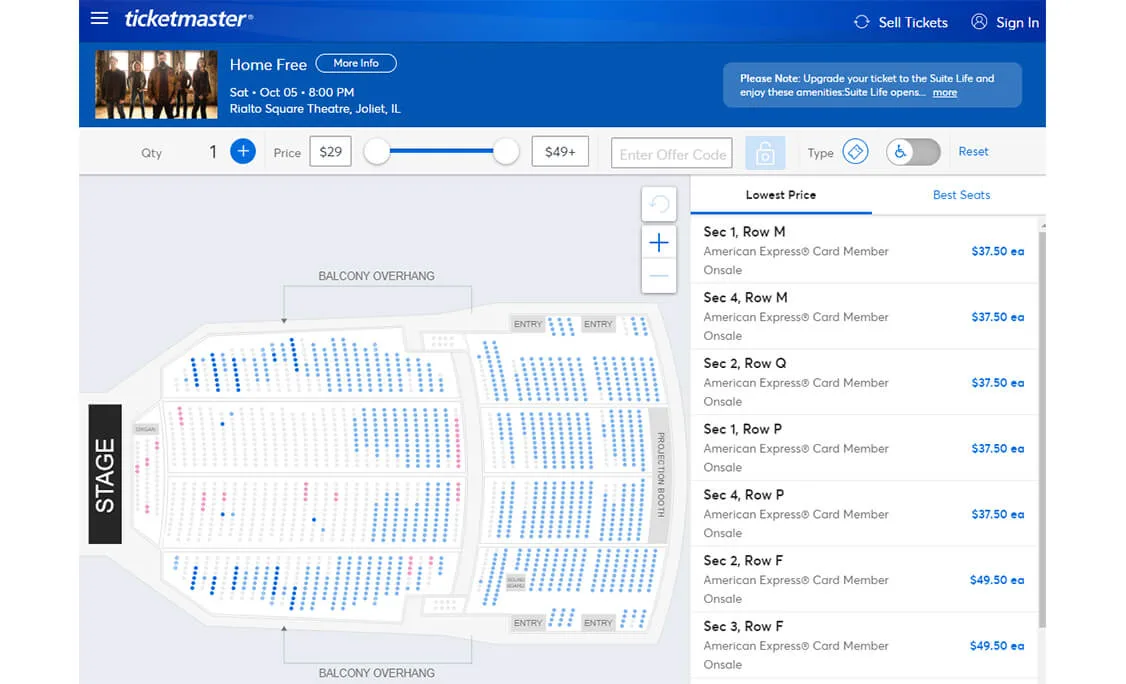This screenshot has height=684, width=1126.
Task: Select the Lowest Price tab
Action: (x=780, y=195)
